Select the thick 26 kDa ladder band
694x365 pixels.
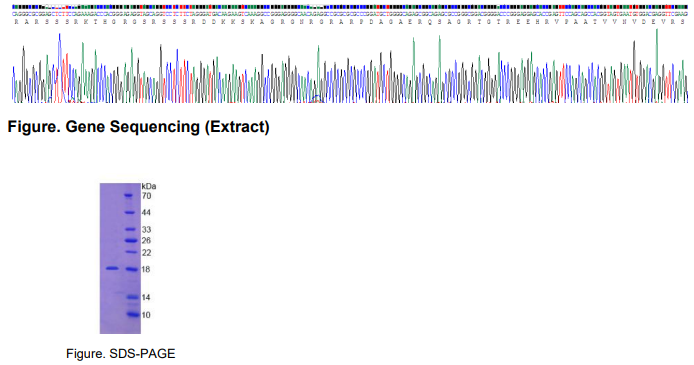pos(131,241)
